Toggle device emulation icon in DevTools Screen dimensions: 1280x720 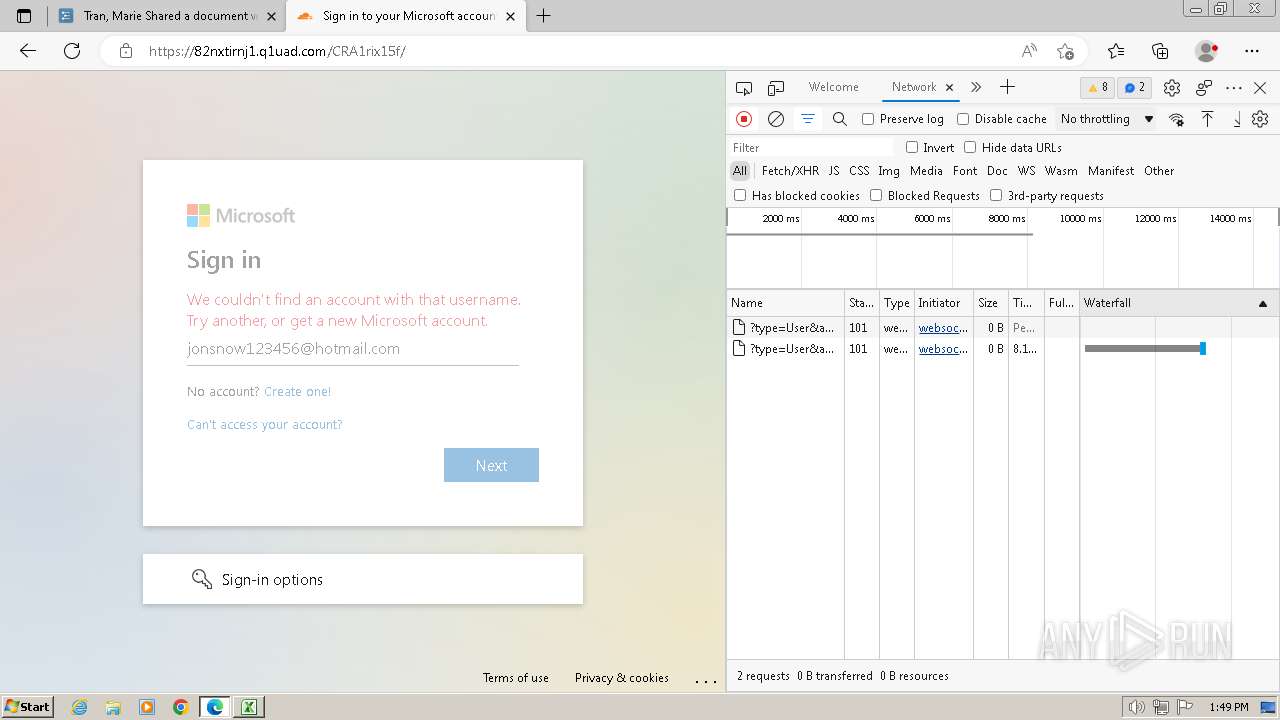click(x=776, y=88)
